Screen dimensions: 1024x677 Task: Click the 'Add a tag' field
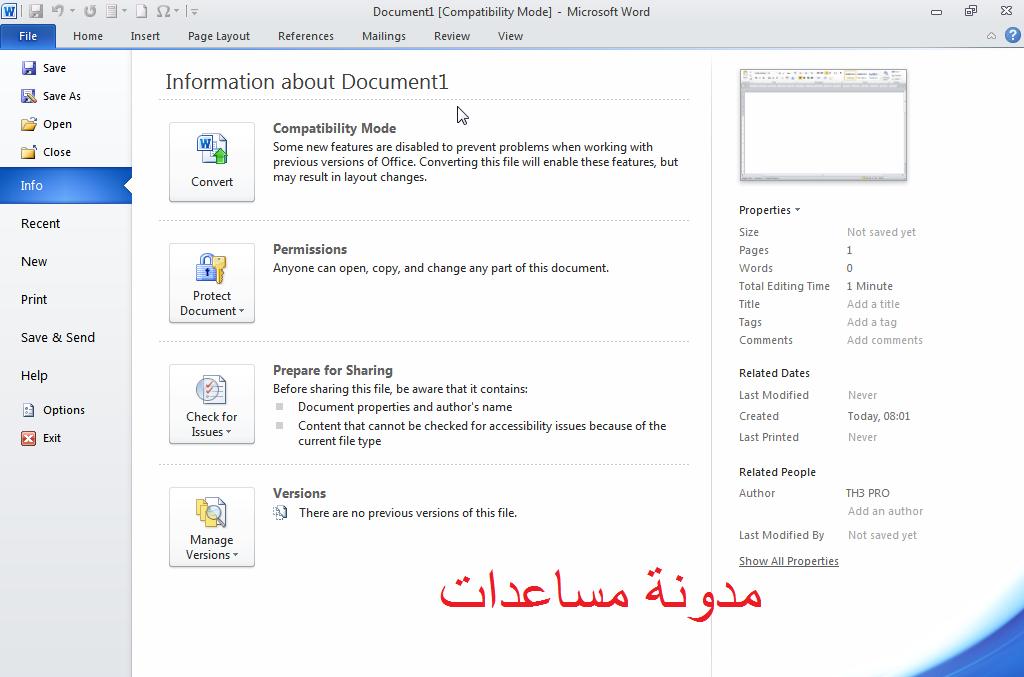coord(872,322)
